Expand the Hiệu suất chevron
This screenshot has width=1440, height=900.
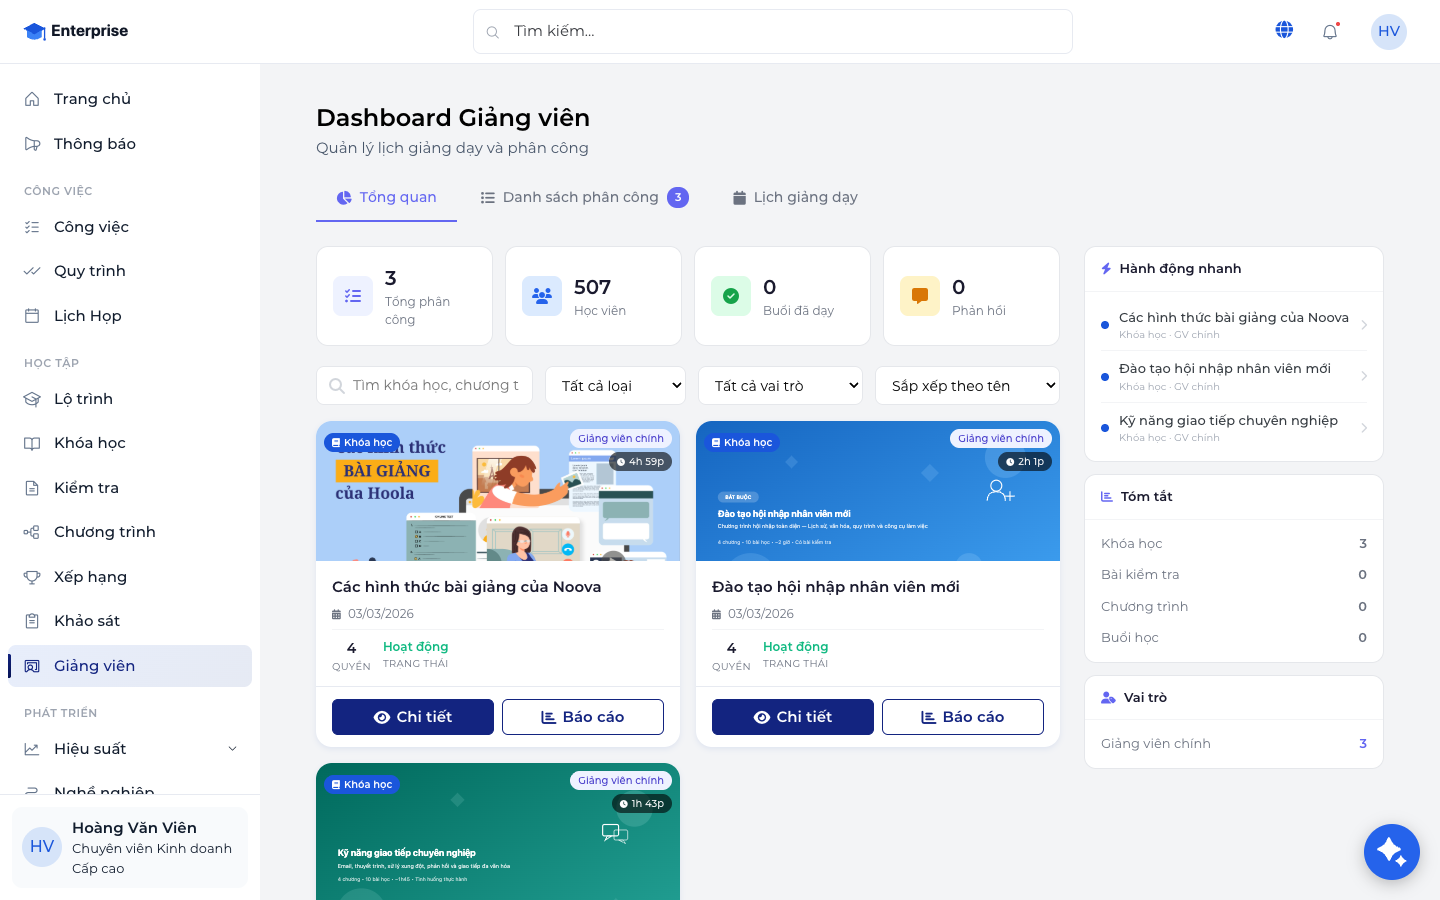point(232,749)
